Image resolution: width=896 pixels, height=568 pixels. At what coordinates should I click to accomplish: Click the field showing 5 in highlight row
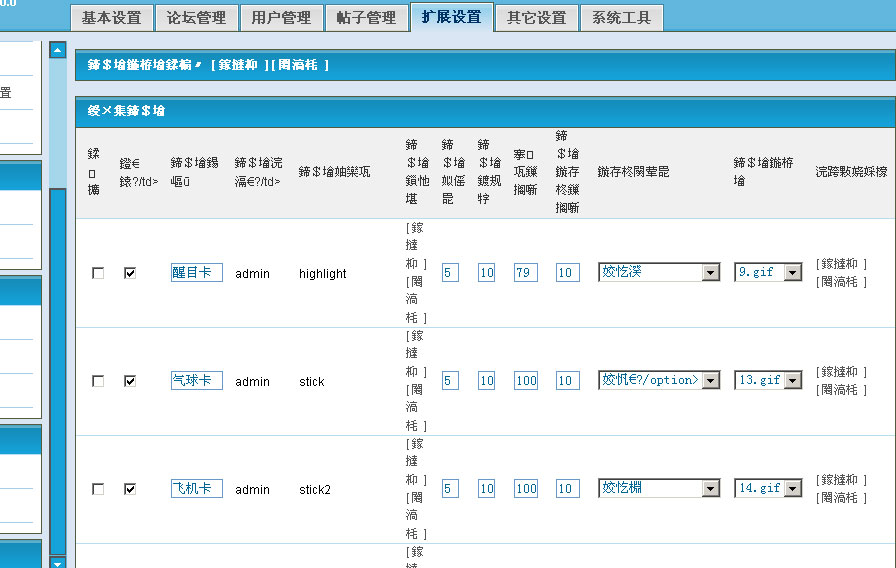pos(450,273)
